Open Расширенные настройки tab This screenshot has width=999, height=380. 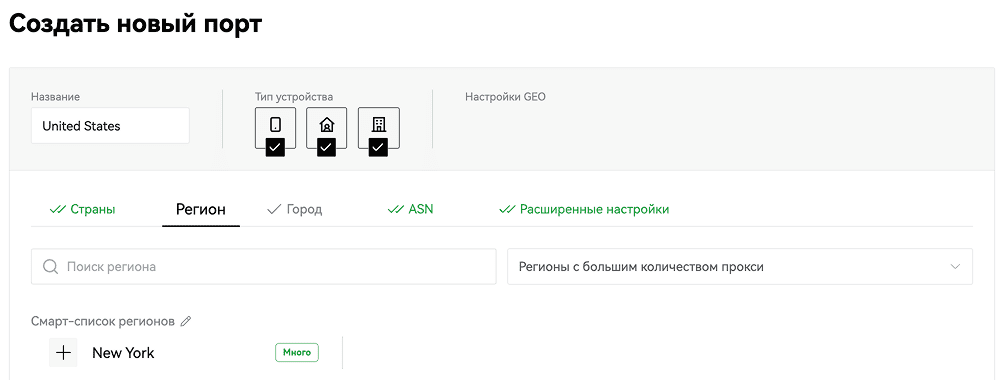[x=584, y=209]
